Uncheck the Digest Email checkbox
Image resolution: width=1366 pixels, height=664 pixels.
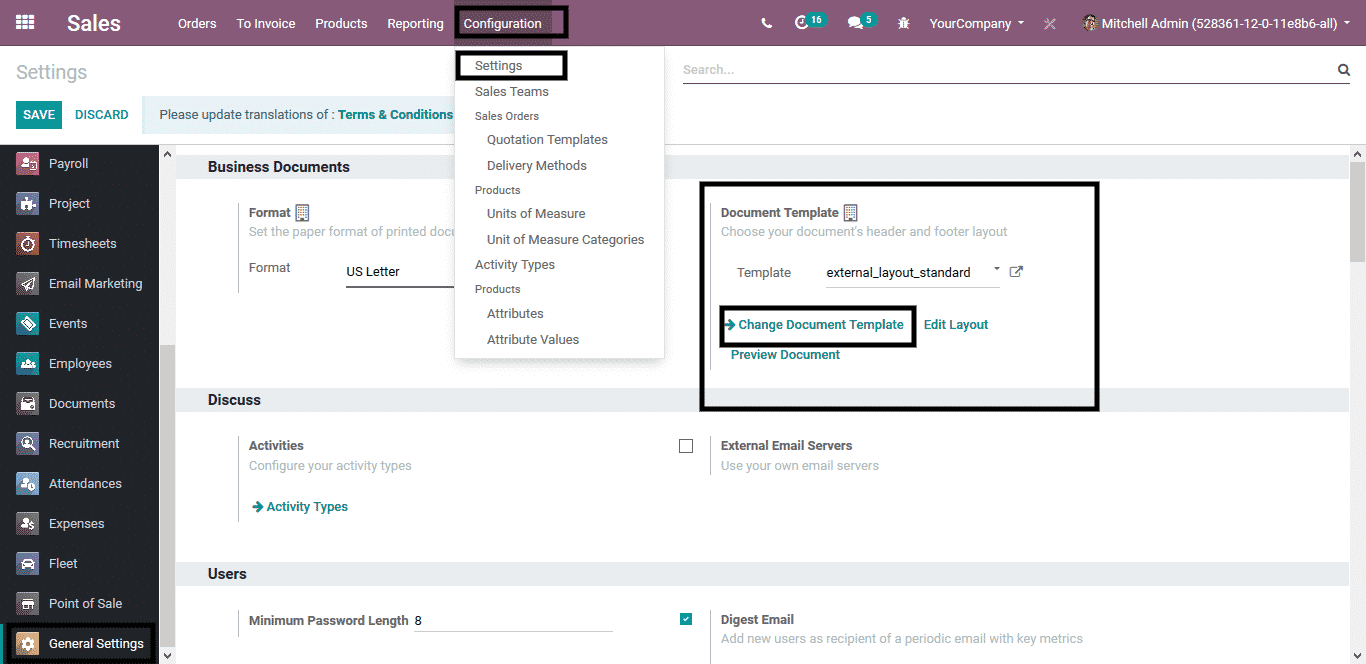click(x=686, y=620)
